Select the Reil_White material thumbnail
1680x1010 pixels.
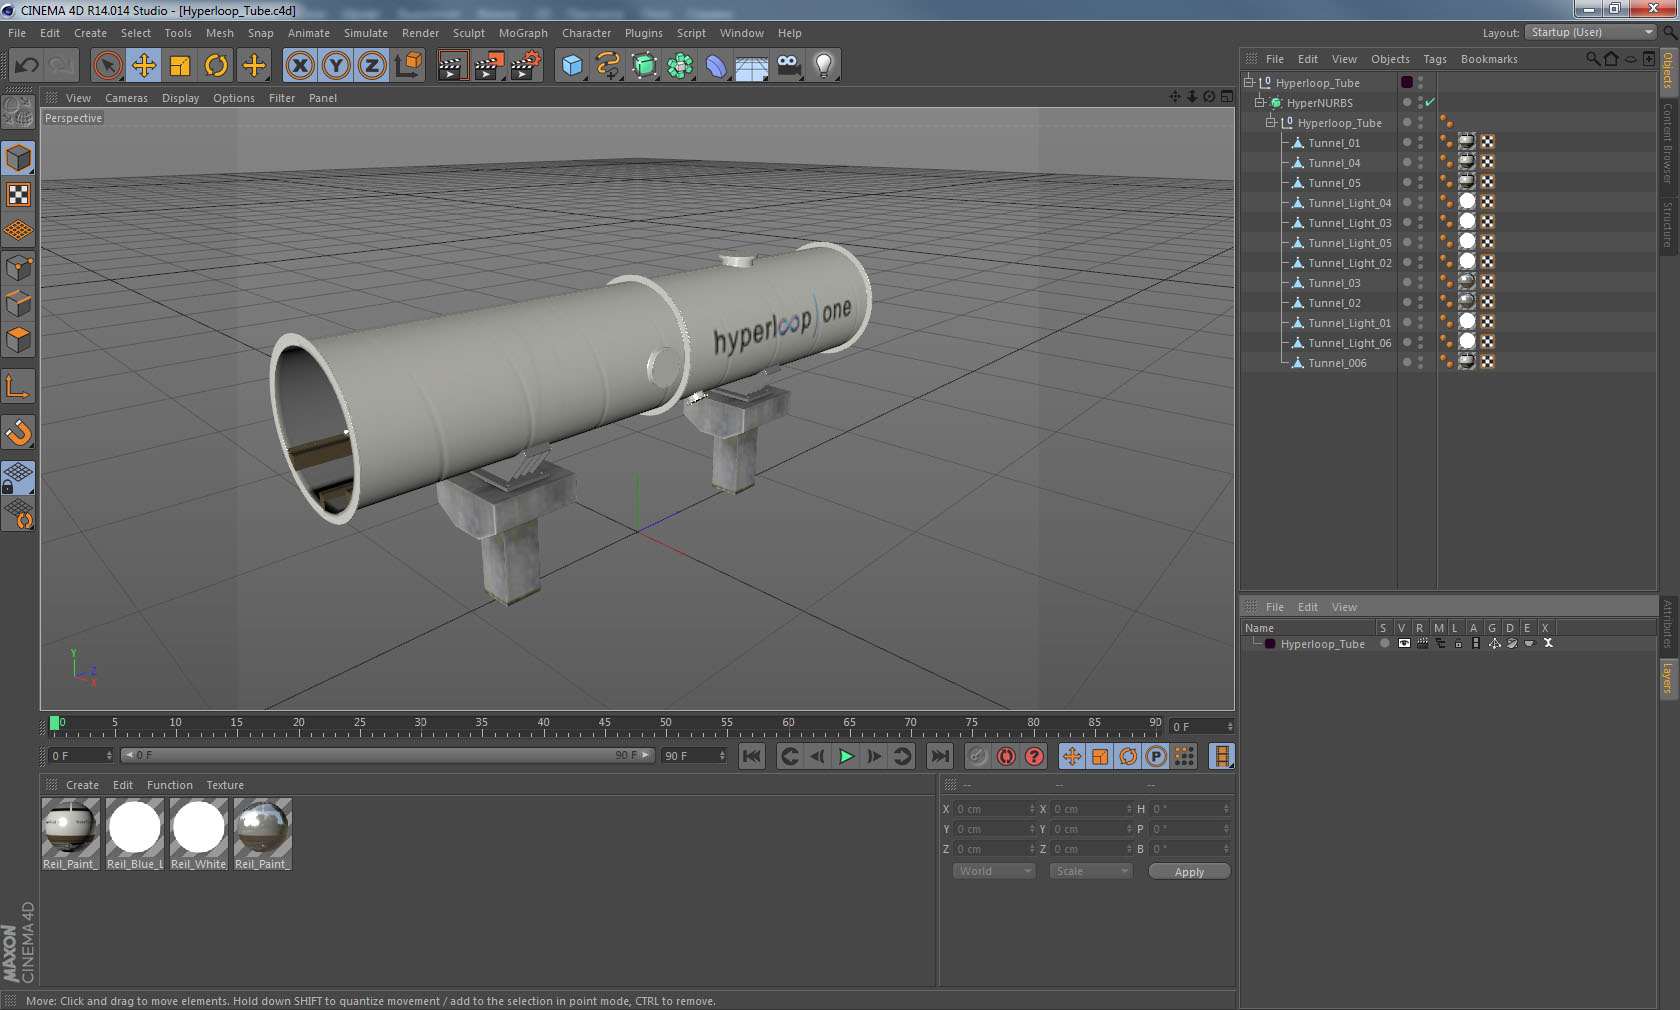pos(199,828)
